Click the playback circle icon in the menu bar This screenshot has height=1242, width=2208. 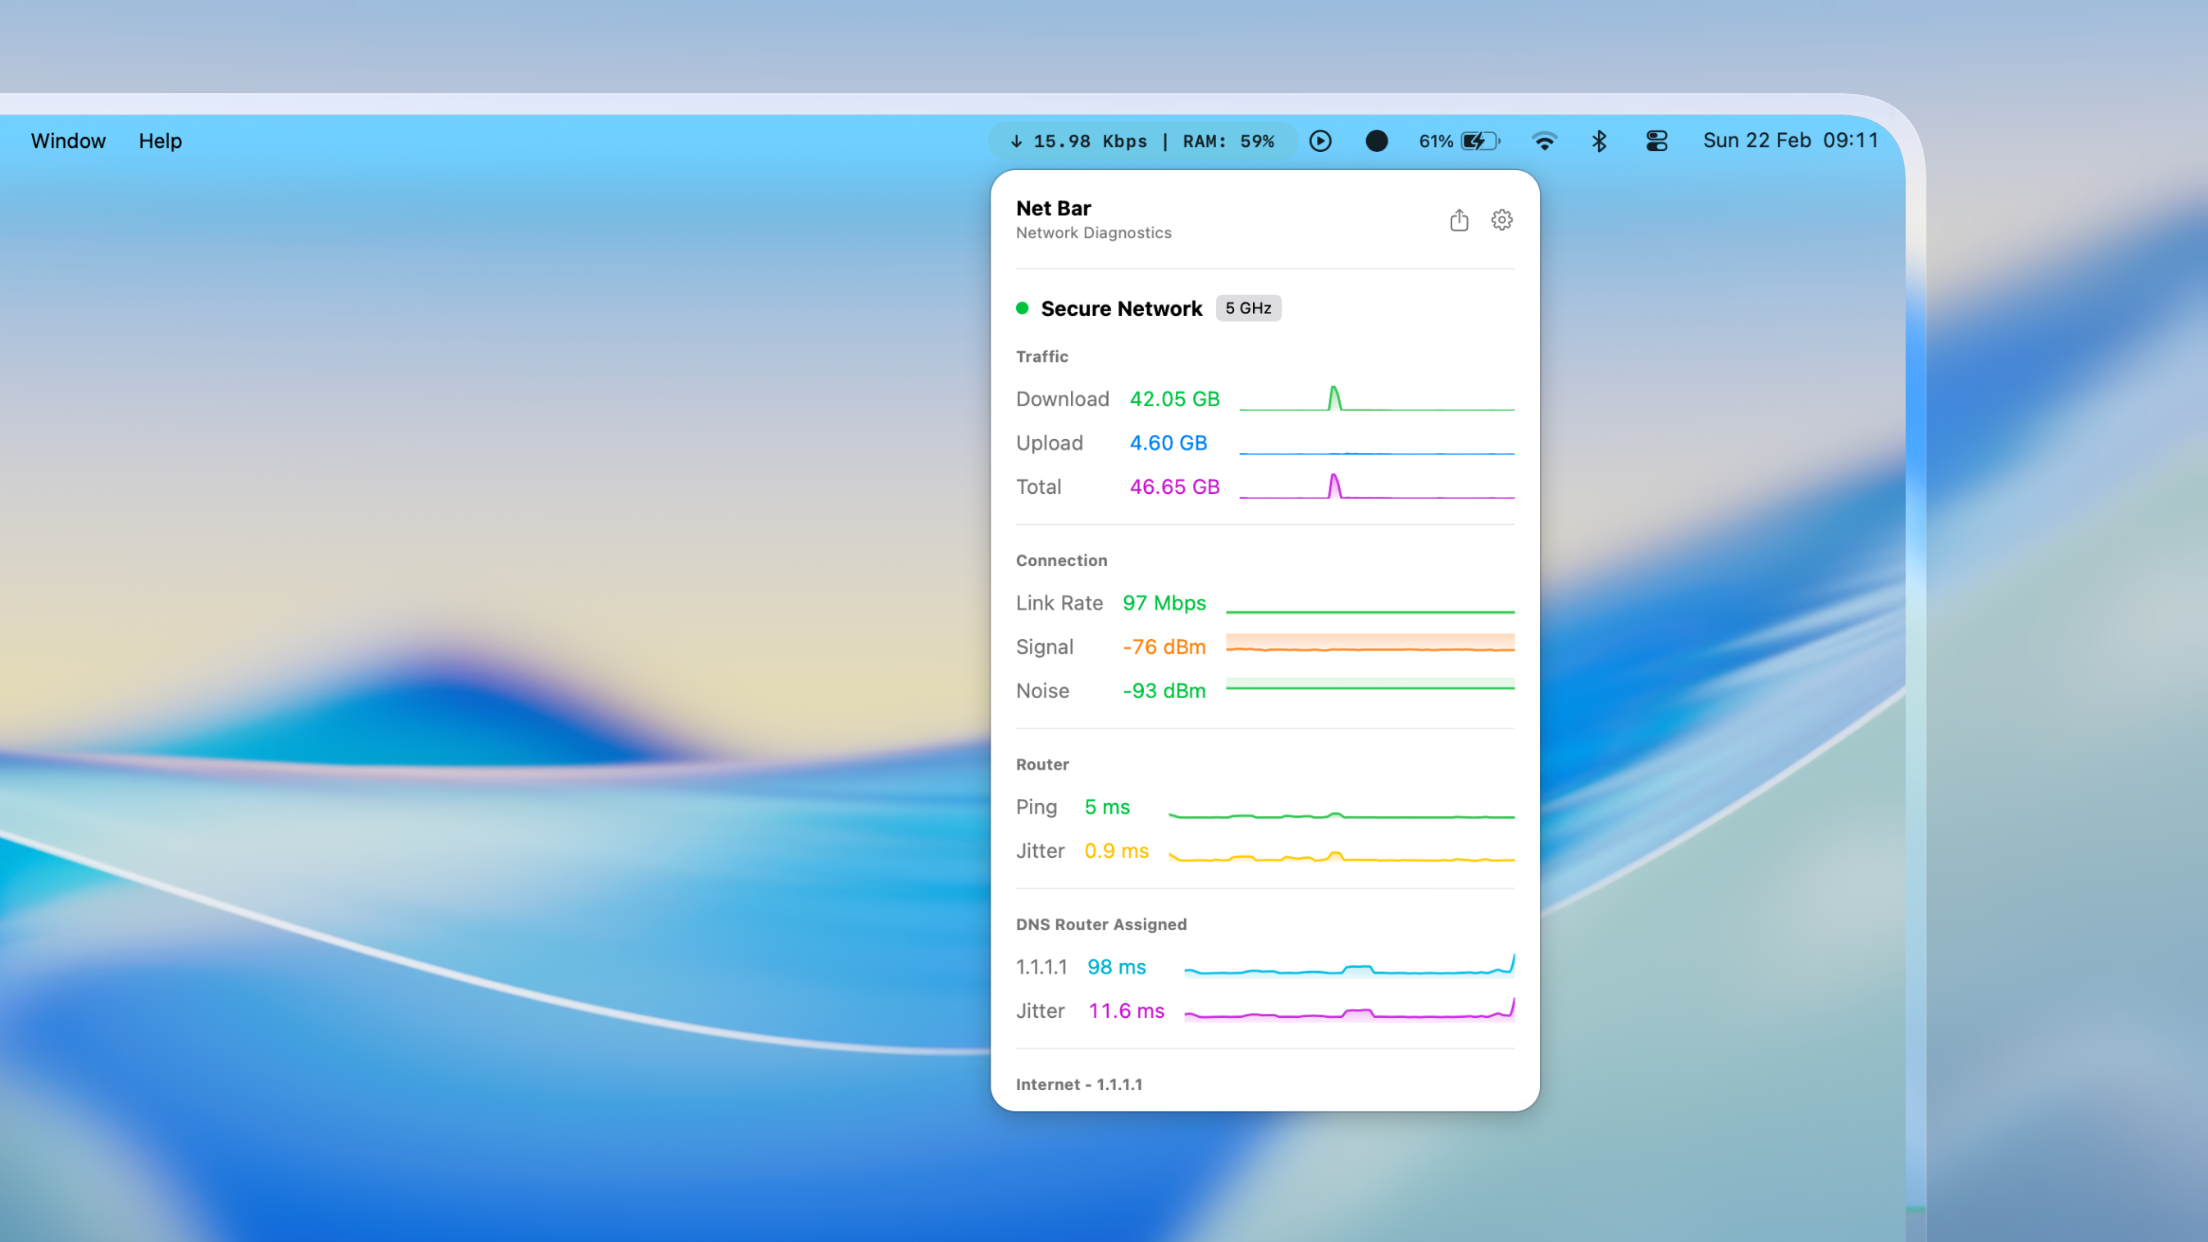point(1320,141)
